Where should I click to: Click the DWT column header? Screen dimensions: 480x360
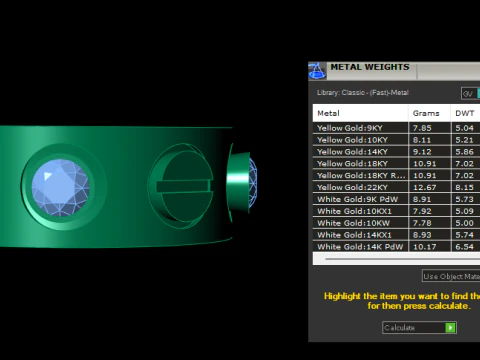coord(465,113)
